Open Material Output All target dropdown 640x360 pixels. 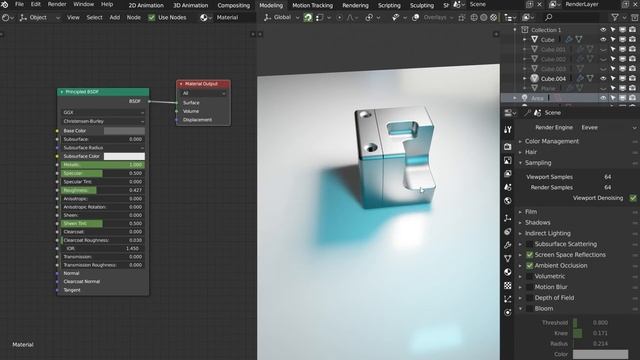coord(203,93)
